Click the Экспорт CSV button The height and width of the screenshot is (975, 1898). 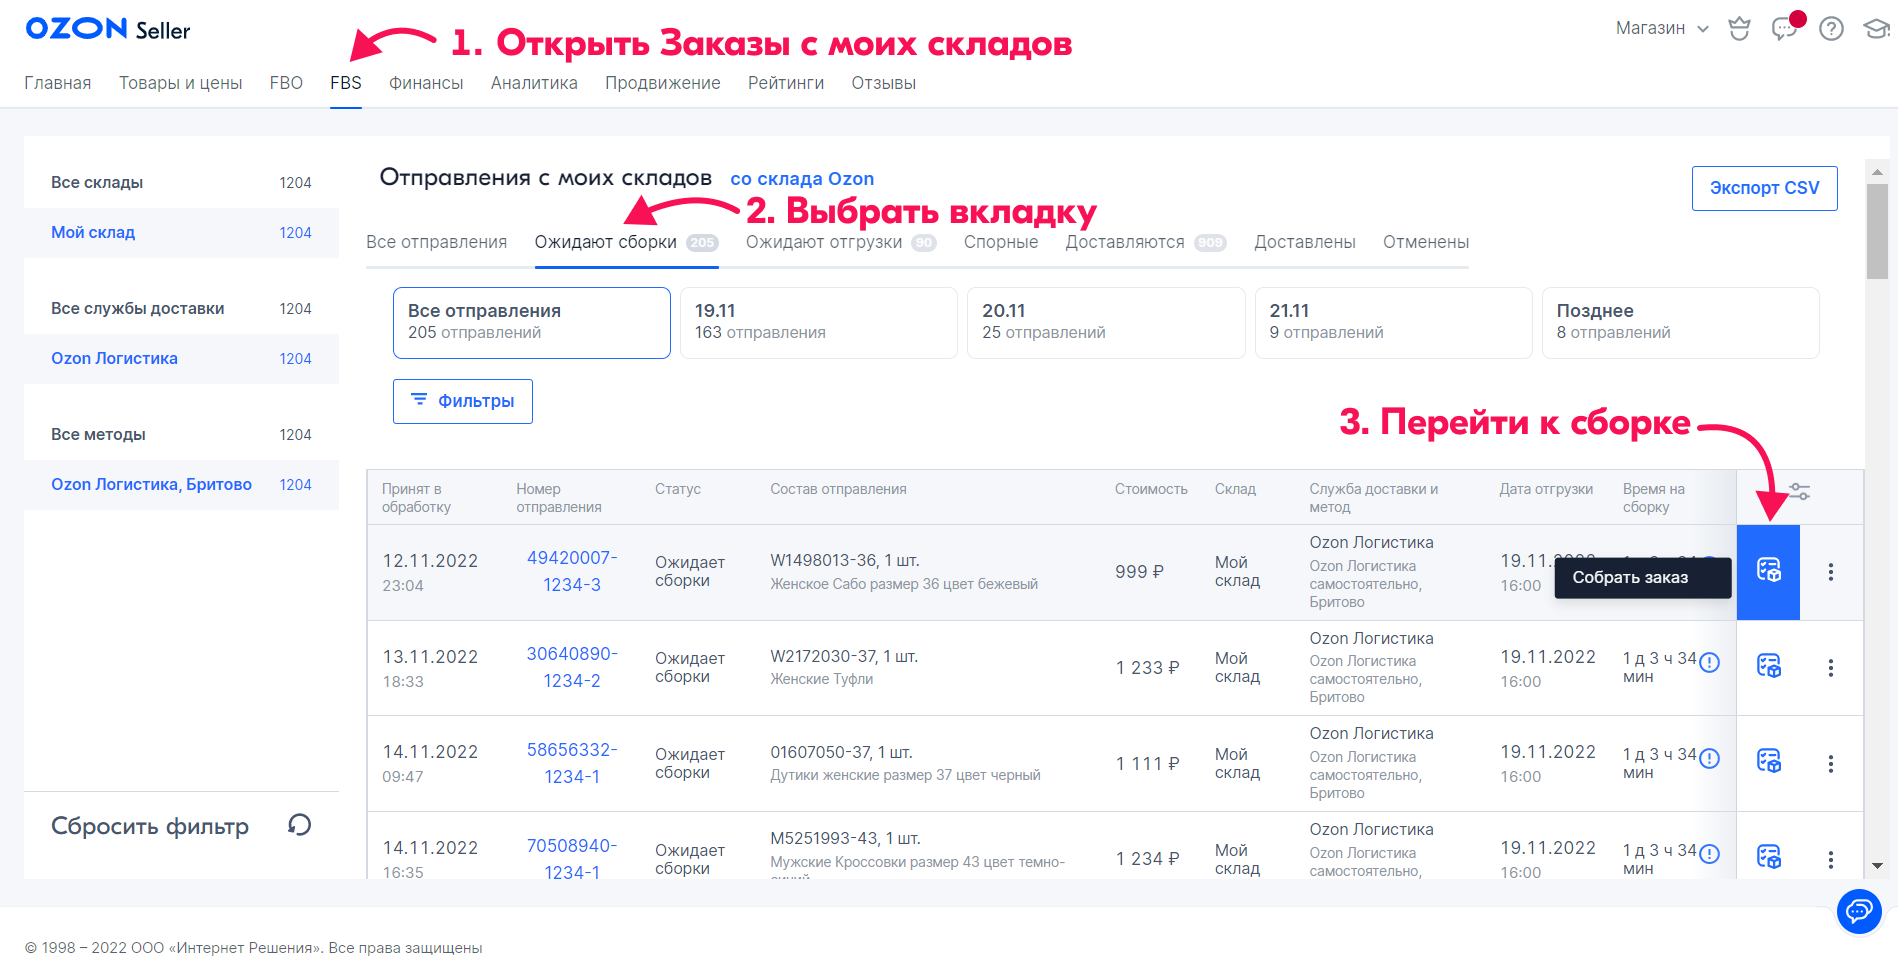click(1764, 188)
